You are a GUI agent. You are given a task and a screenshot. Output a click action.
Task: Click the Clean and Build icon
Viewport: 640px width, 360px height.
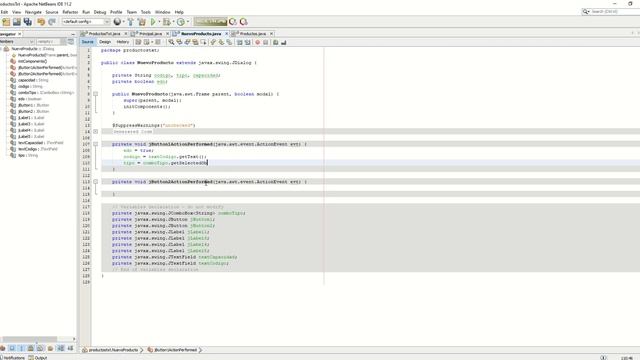pos(142,22)
